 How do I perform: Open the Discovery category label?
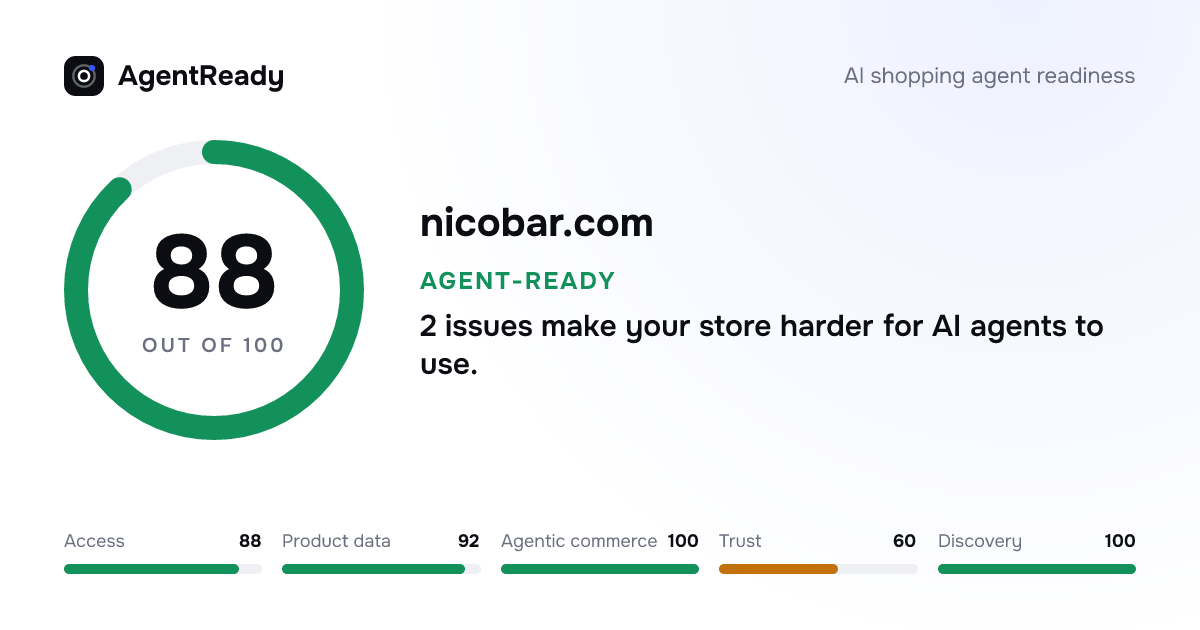980,541
